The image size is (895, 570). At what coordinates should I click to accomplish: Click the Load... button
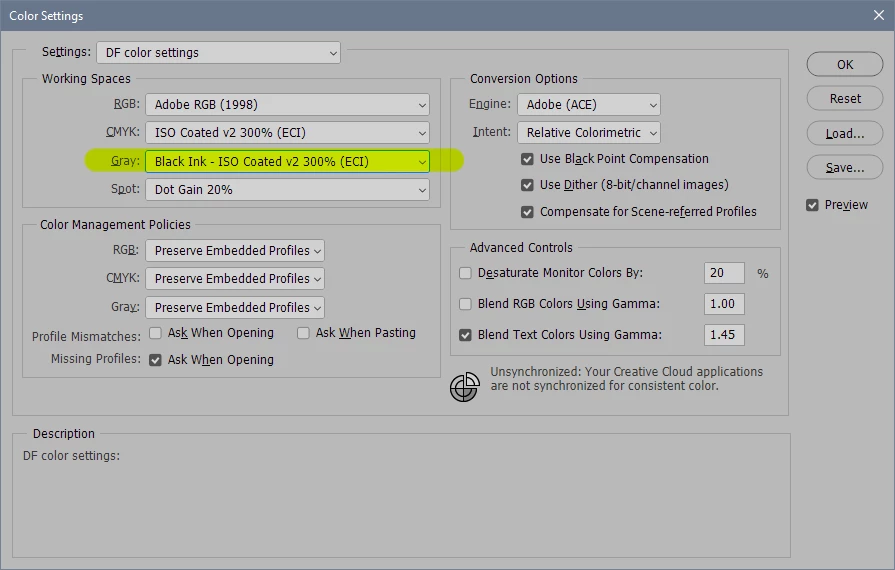tap(845, 134)
